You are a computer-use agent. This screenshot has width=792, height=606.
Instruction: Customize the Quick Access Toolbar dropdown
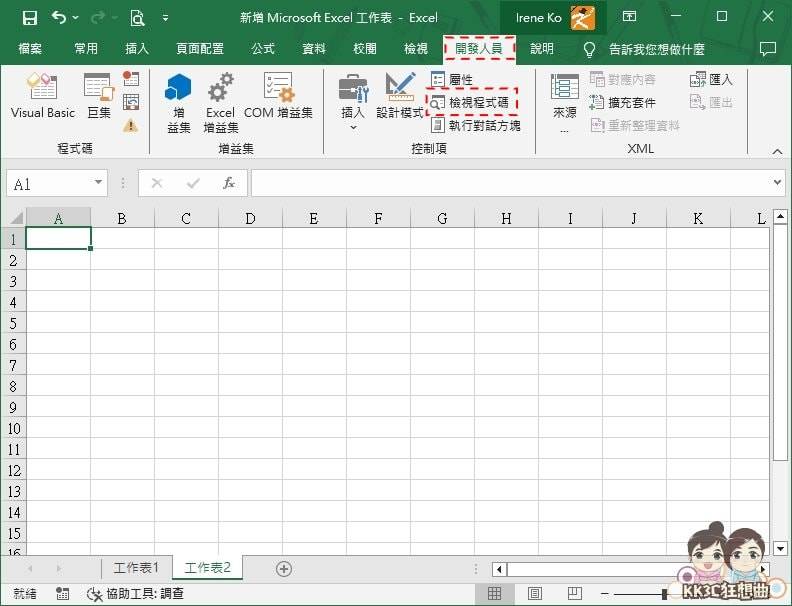pyautogui.click(x=166, y=18)
